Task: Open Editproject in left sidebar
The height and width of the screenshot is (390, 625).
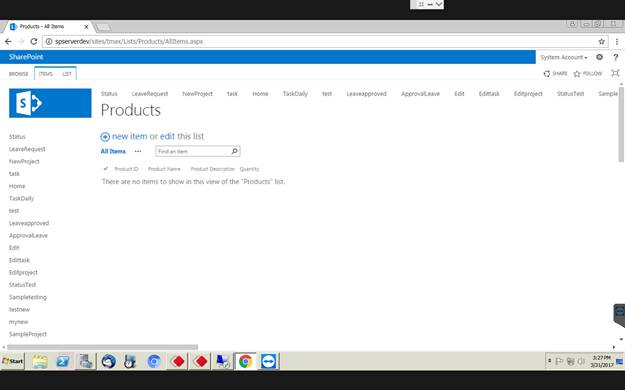Action: (x=23, y=273)
